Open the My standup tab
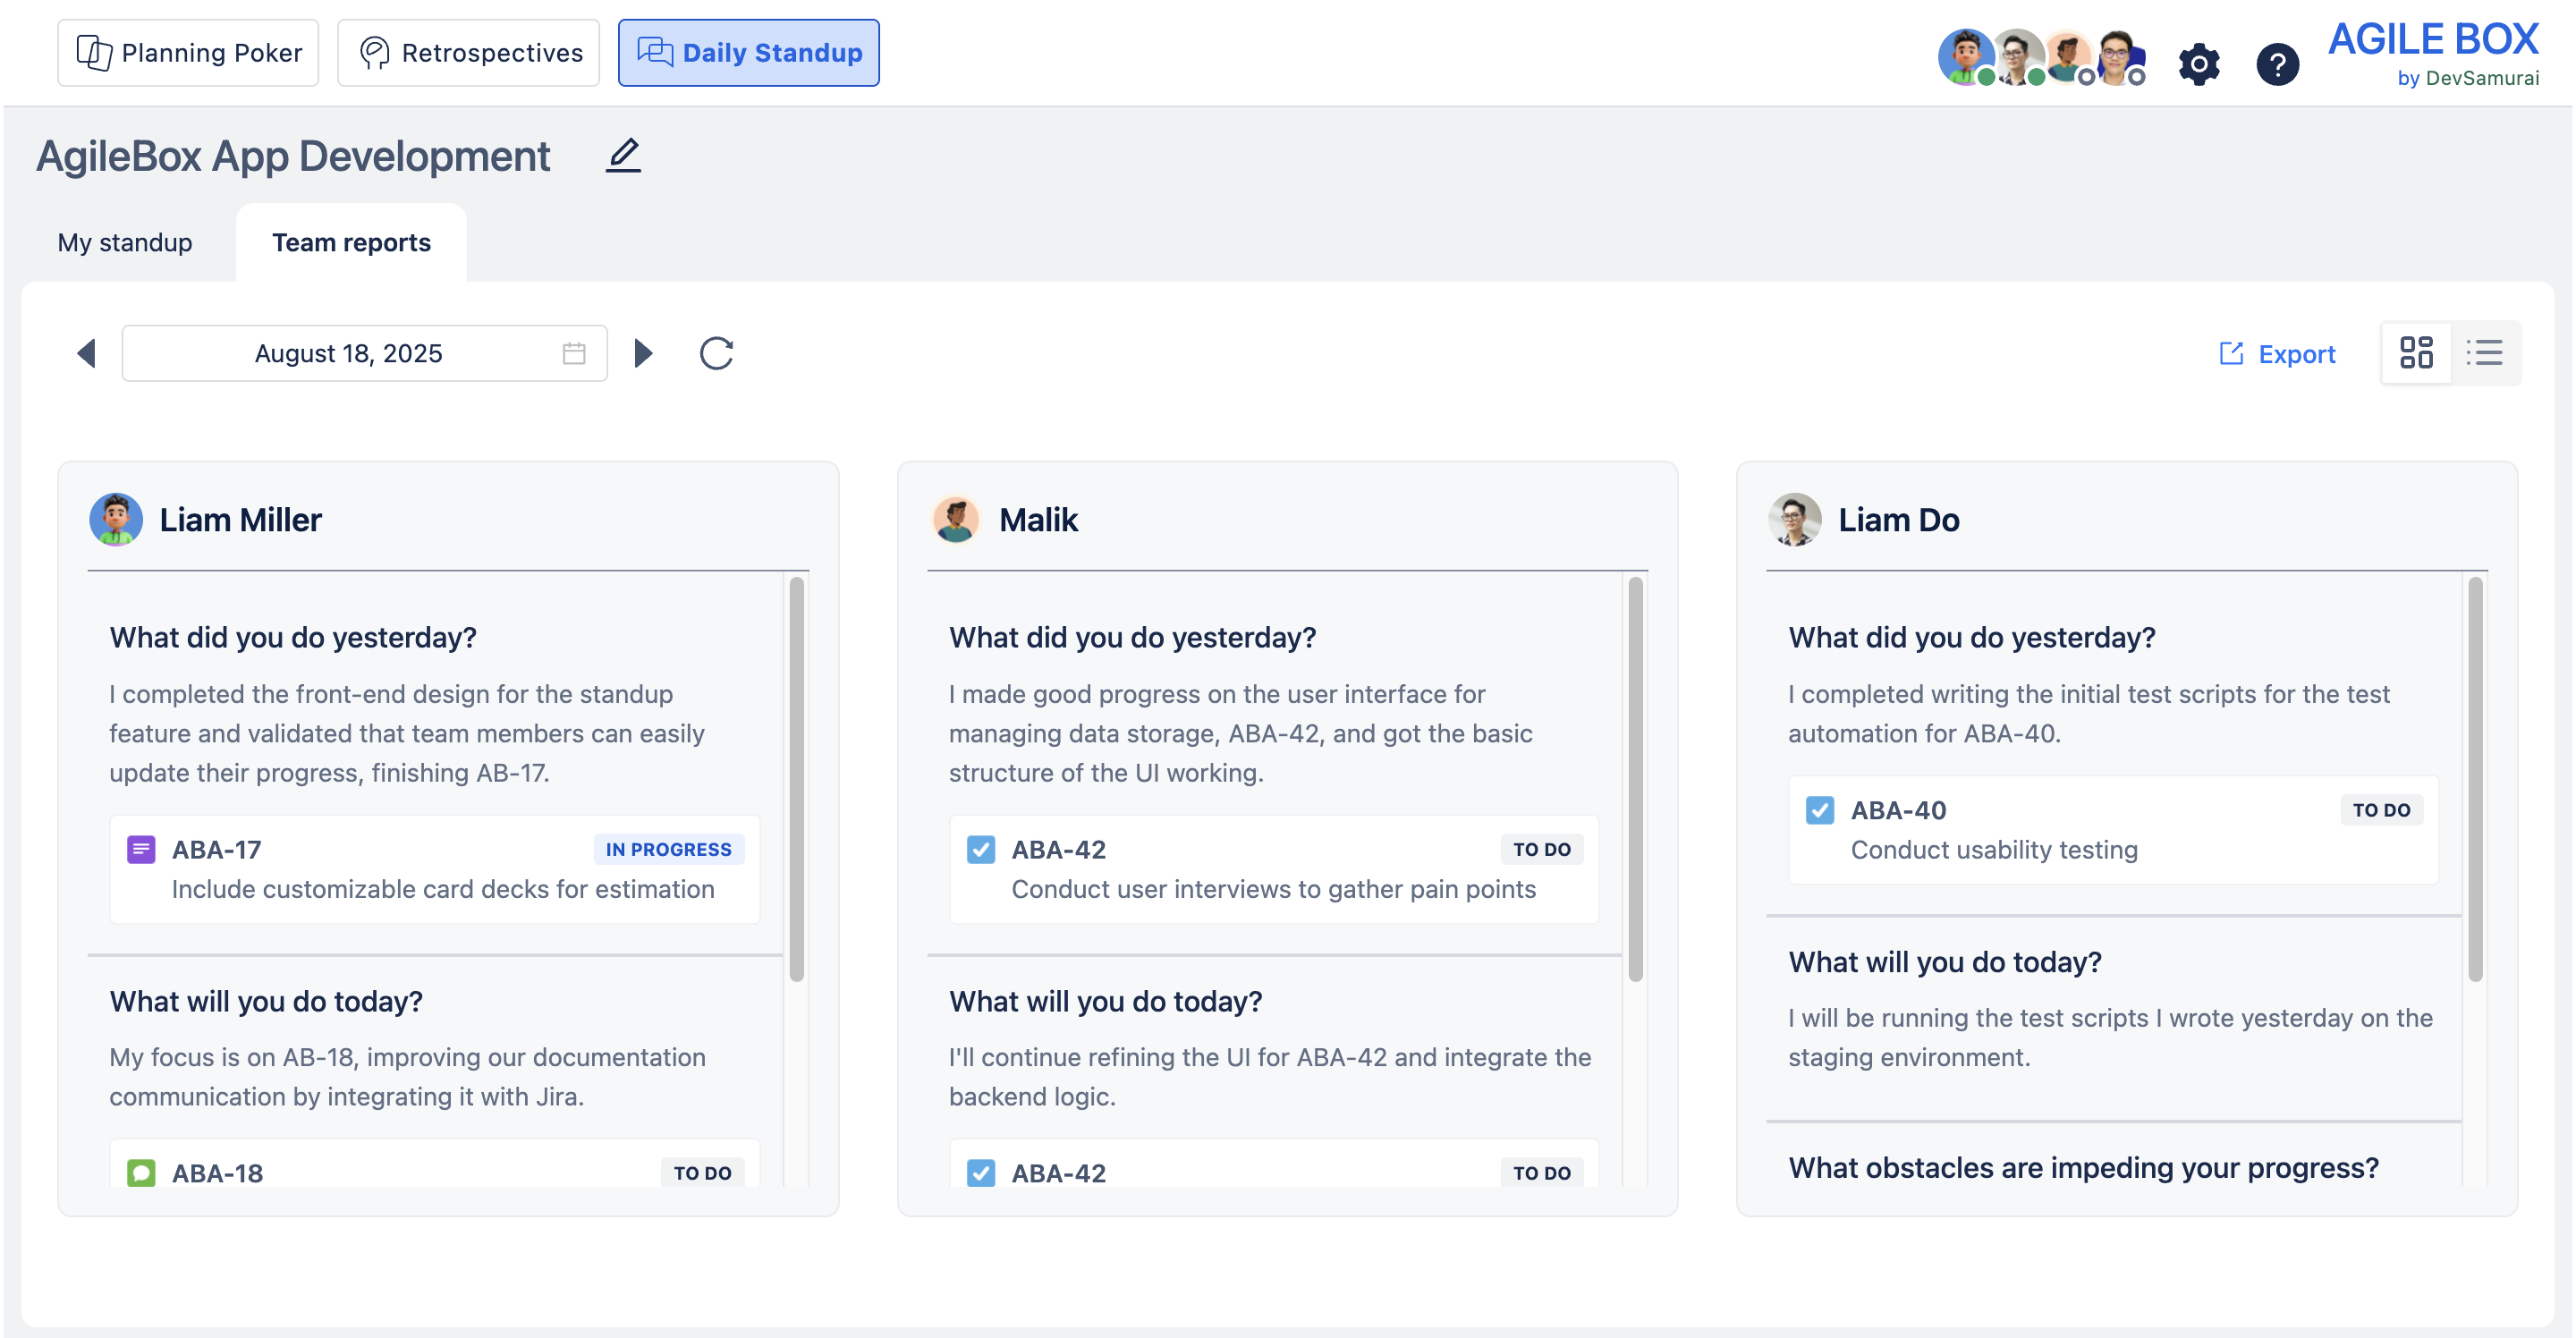 125,243
